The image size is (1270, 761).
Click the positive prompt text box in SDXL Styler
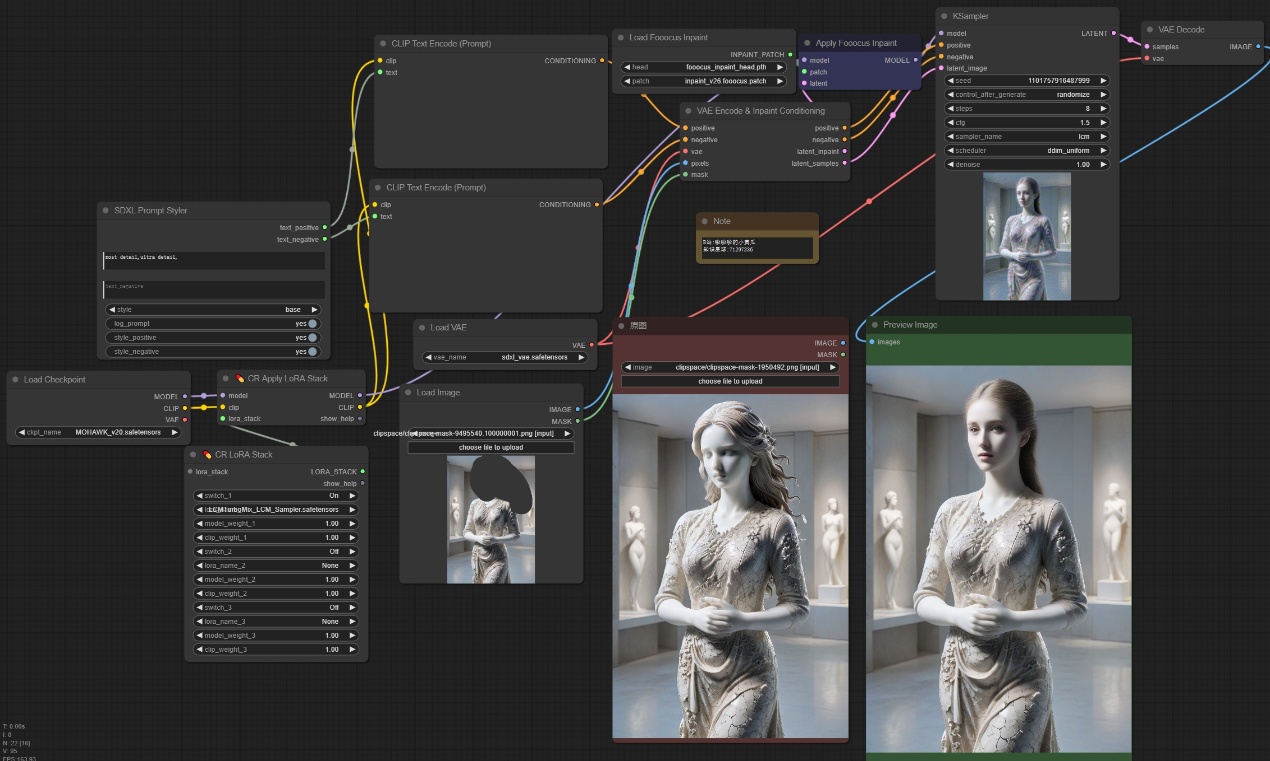point(214,260)
